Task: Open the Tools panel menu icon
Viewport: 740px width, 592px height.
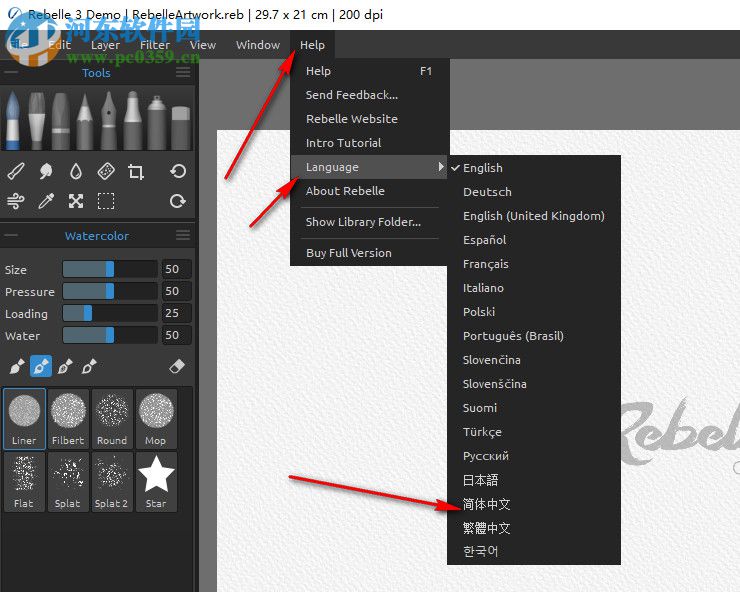Action: click(x=183, y=72)
